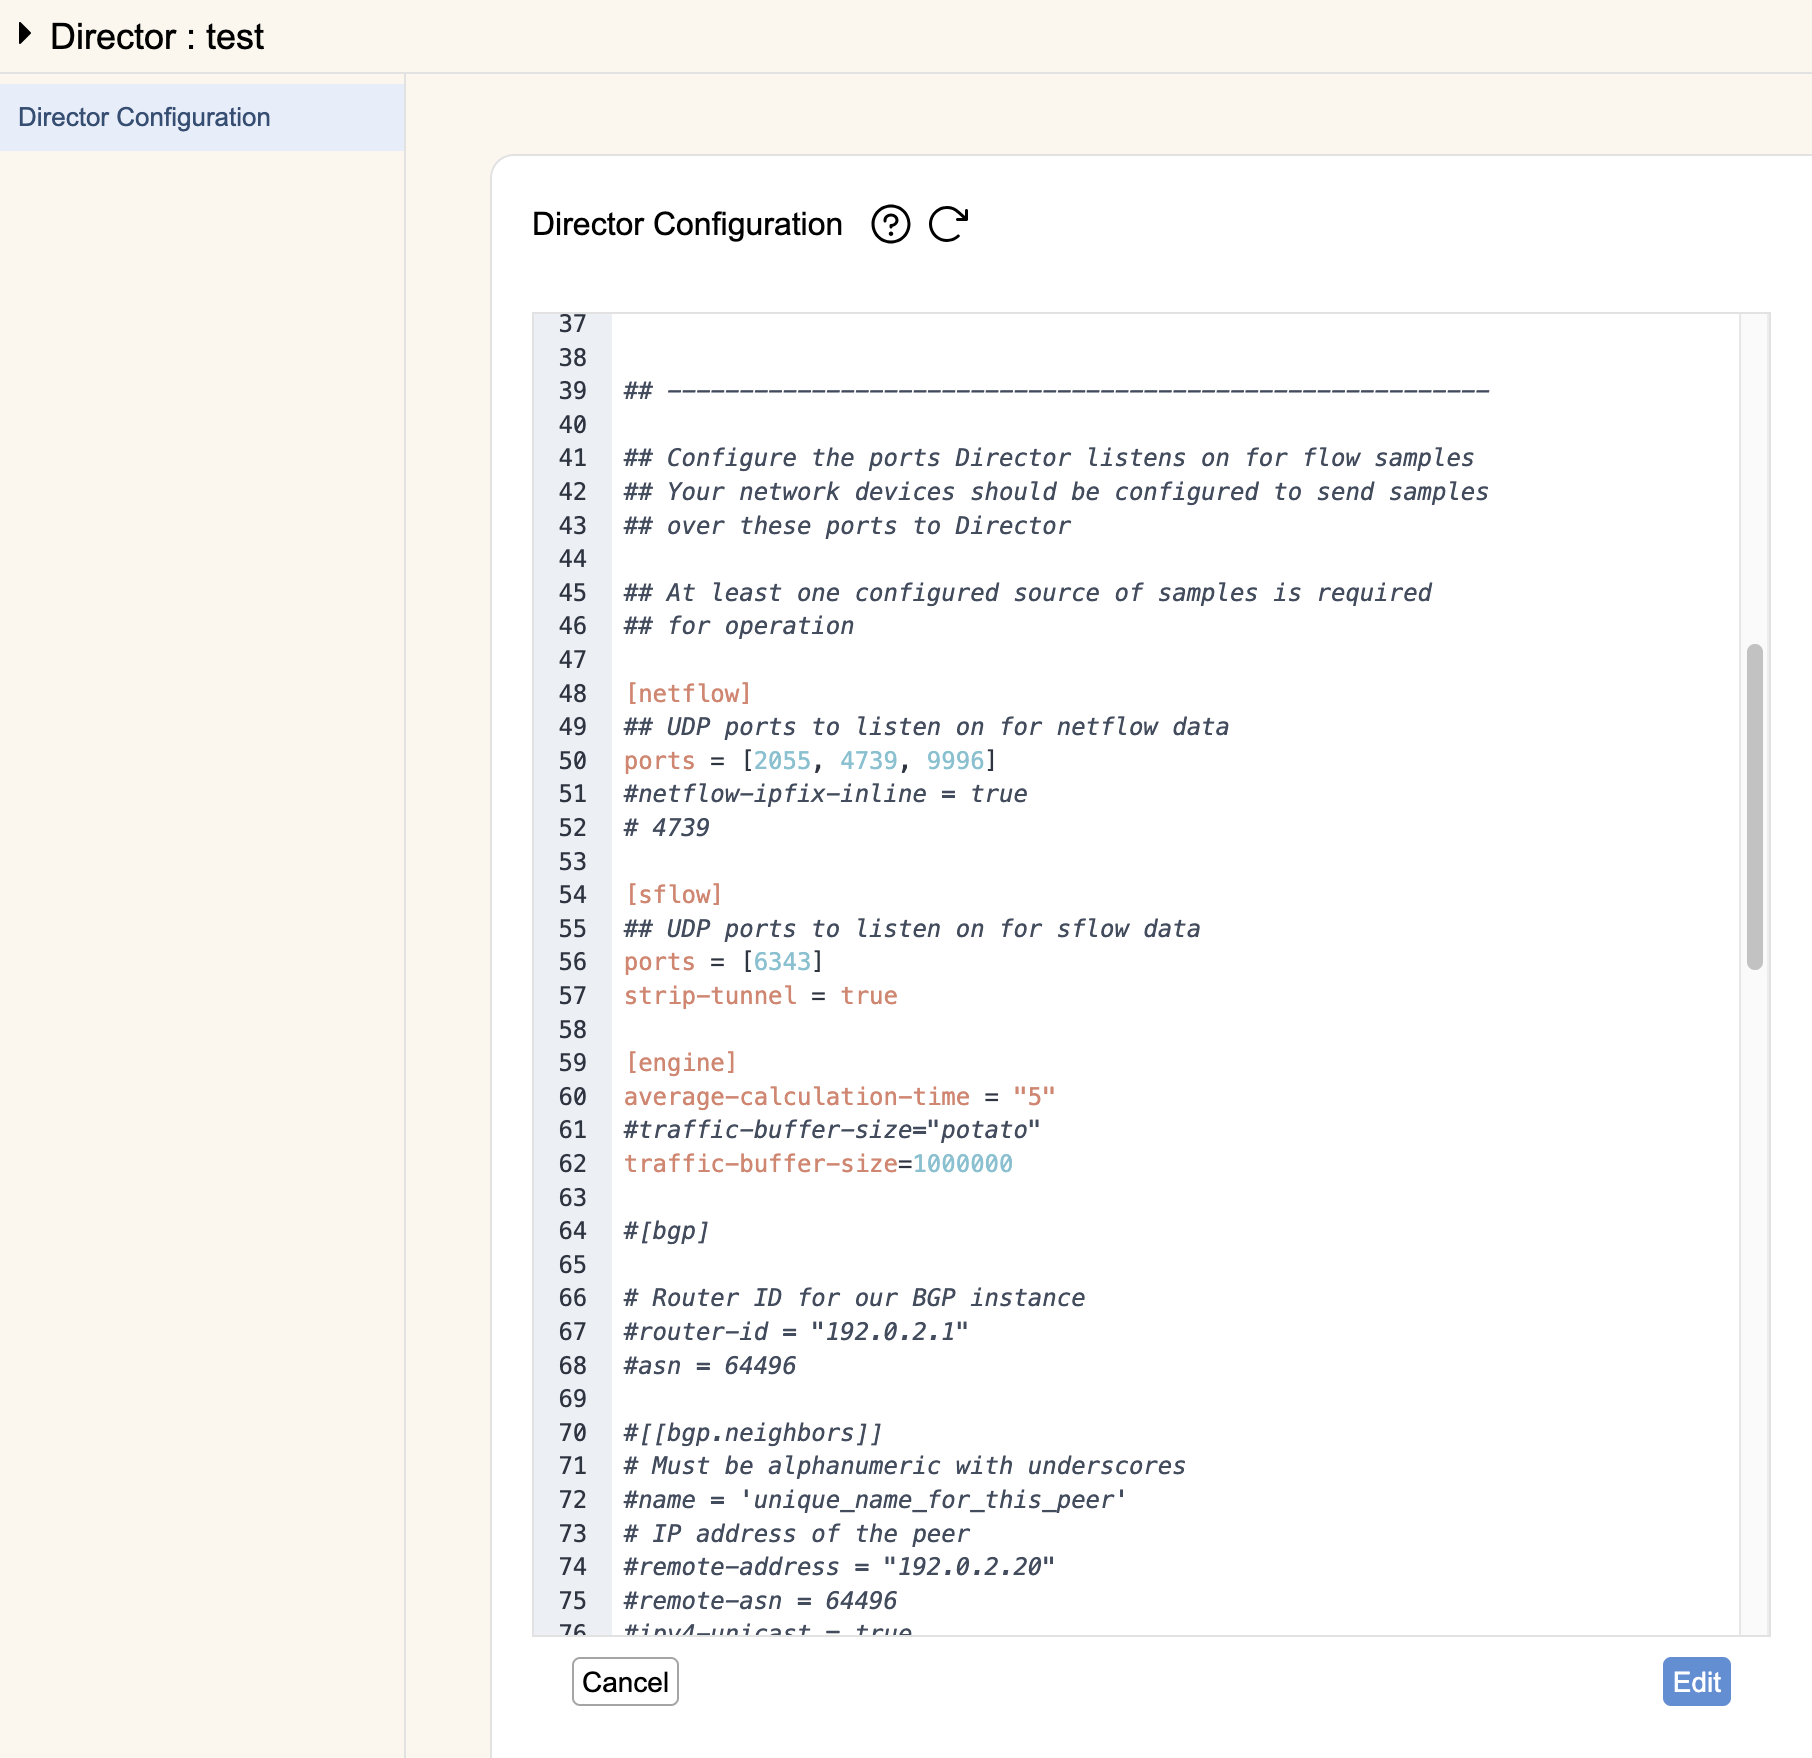Click the refresh configuration icon
The image size is (1812, 1758).
[948, 224]
